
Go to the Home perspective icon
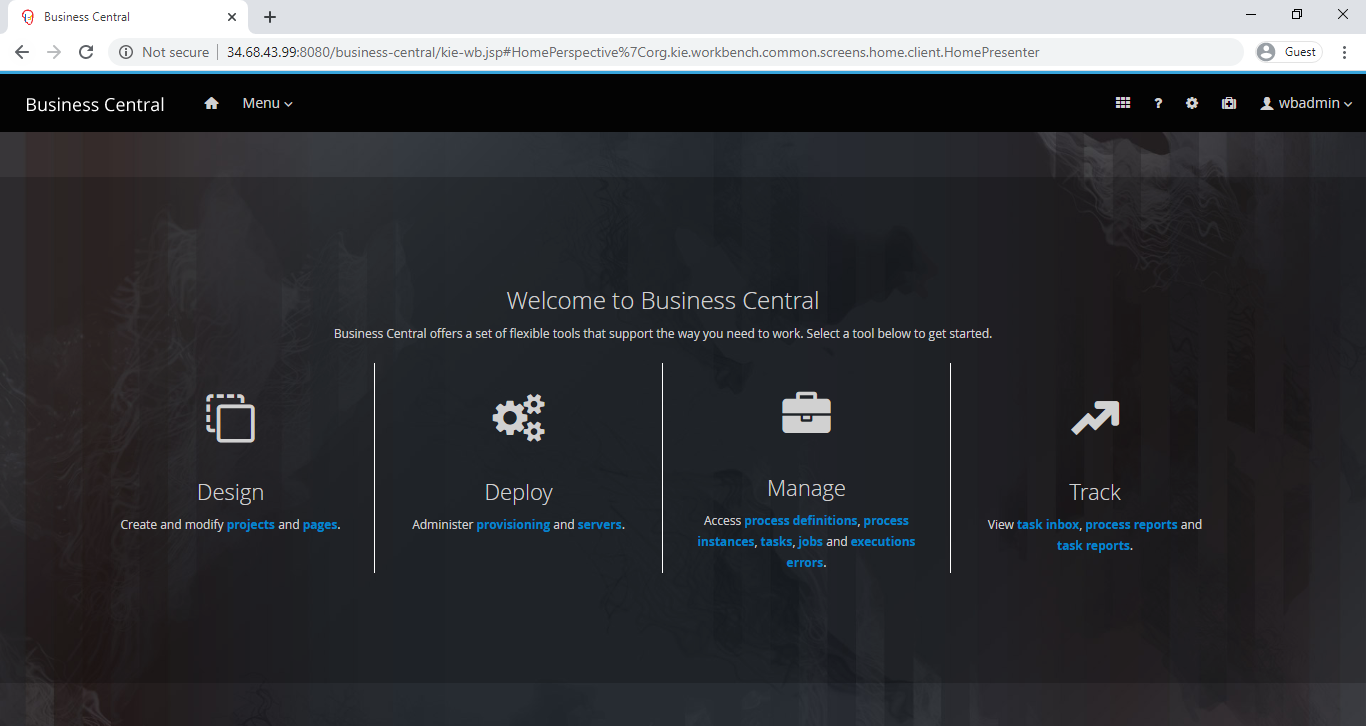click(x=211, y=103)
